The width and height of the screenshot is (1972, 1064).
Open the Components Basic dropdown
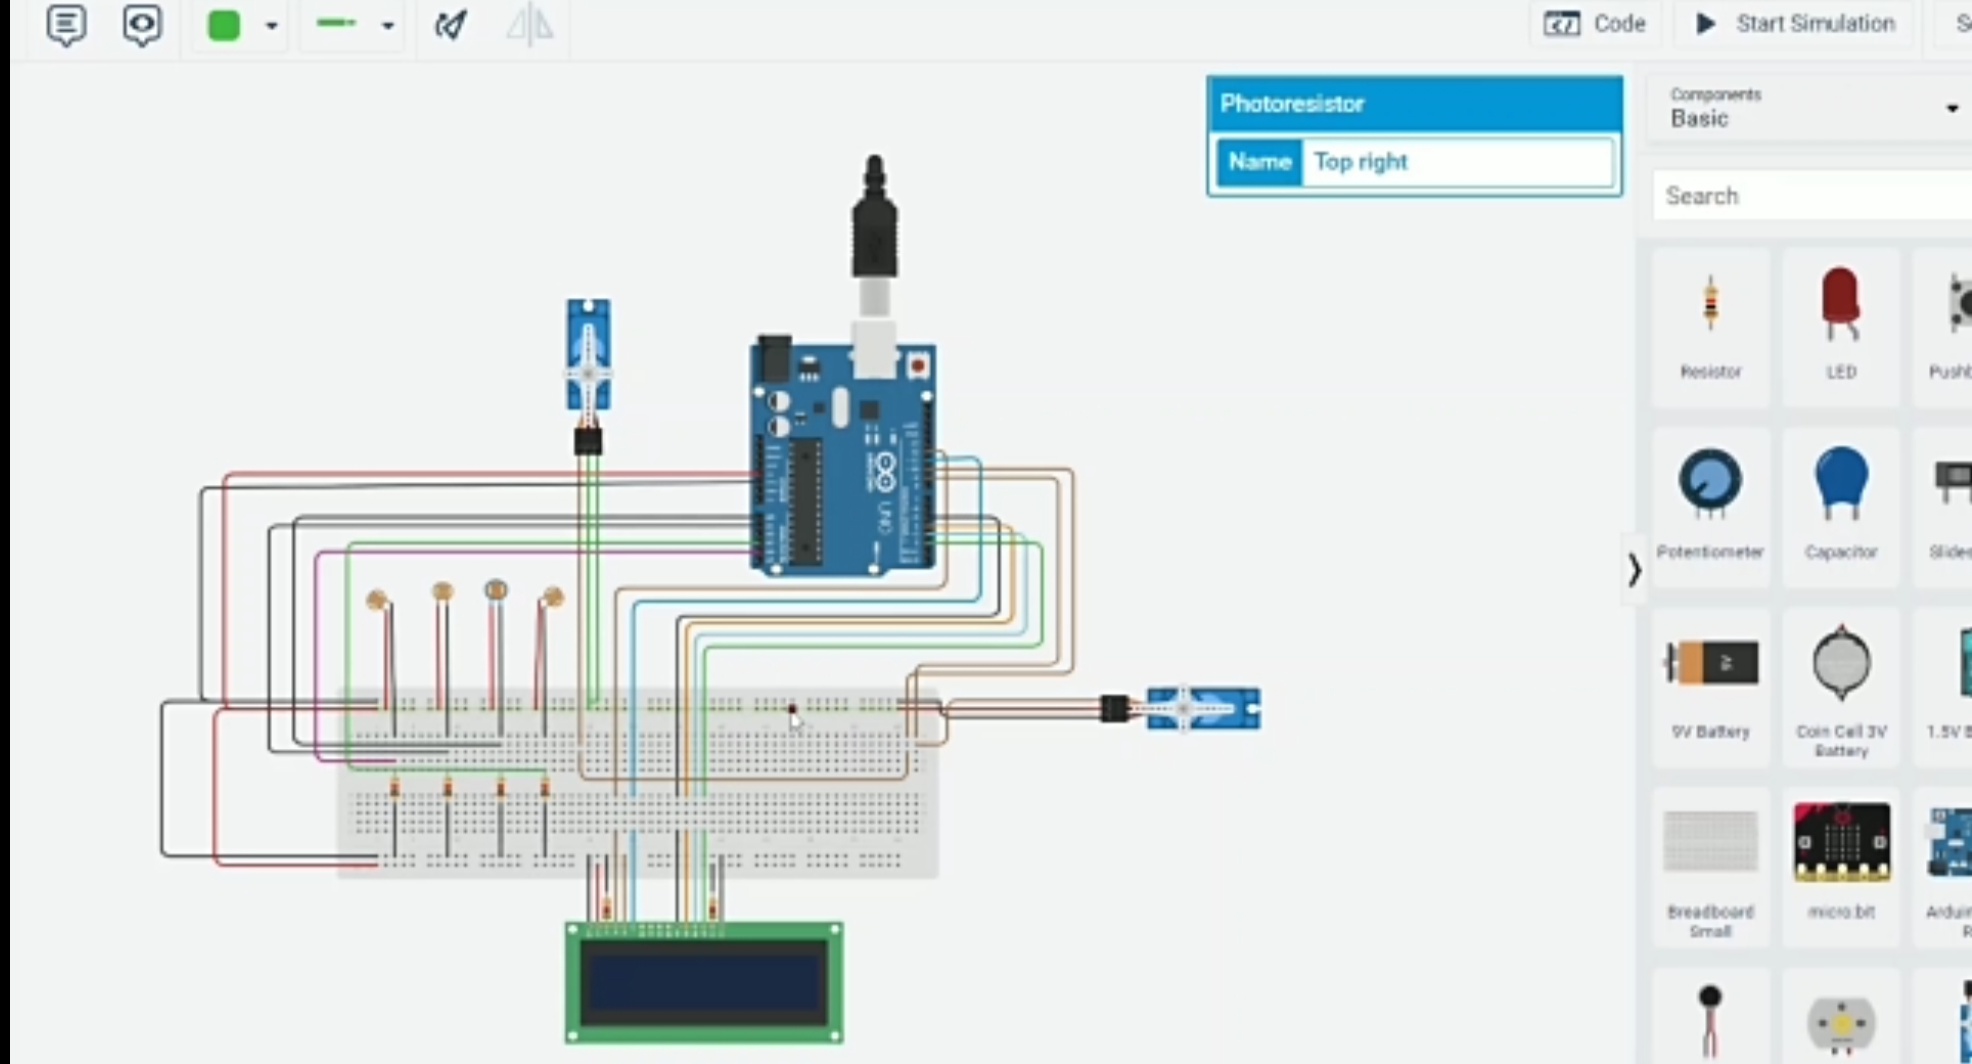[x=1812, y=108]
